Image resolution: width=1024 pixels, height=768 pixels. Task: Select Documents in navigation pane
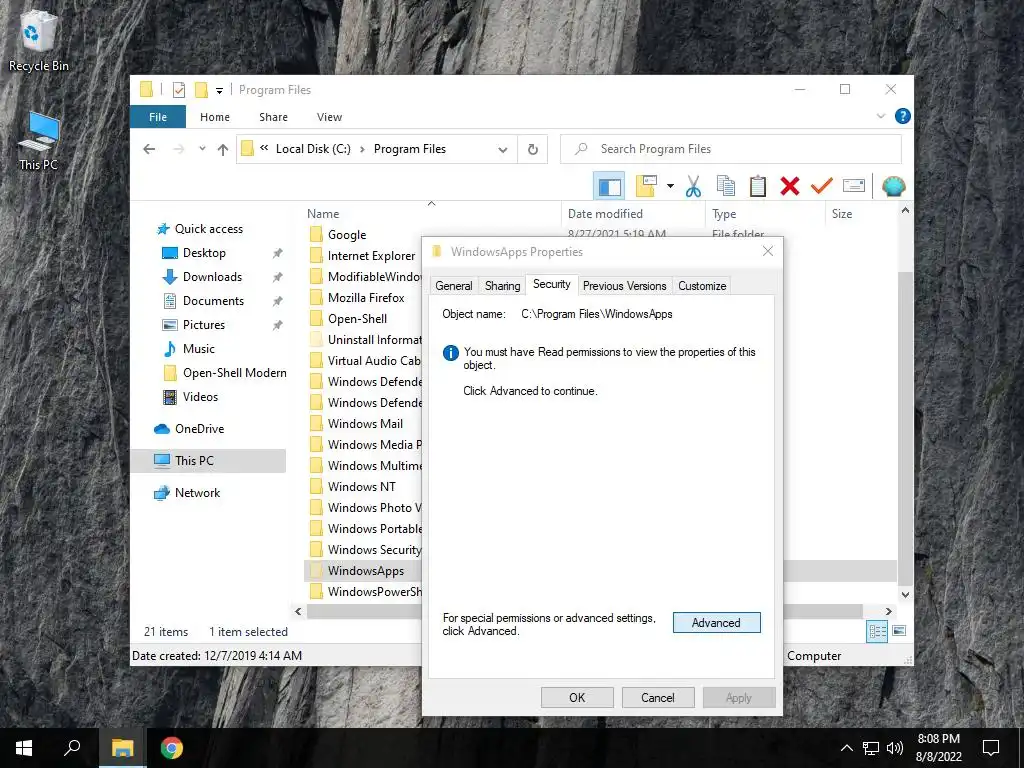[x=213, y=301]
